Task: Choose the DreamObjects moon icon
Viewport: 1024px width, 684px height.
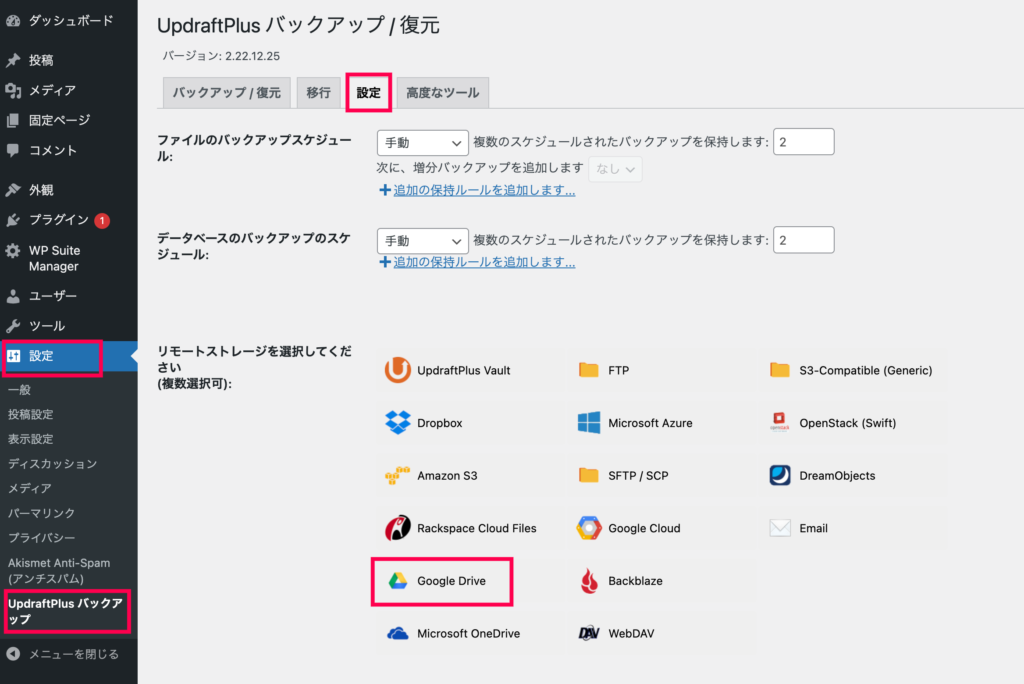Action: [x=780, y=476]
